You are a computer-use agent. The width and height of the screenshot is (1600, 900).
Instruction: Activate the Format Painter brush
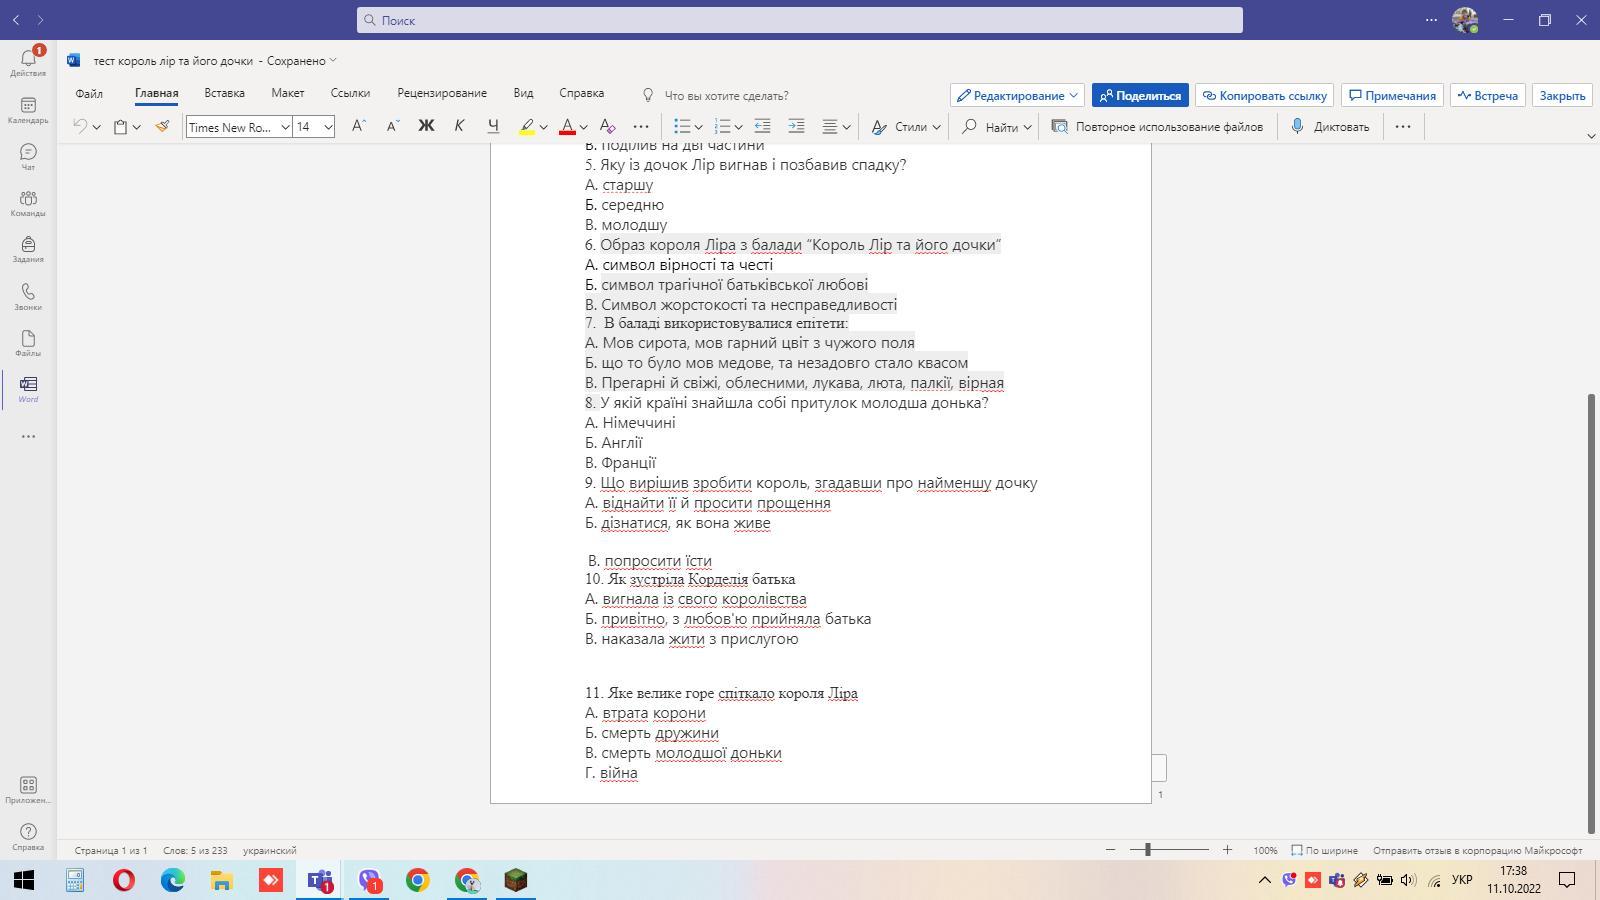pyautogui.click(x=162, y=127)
